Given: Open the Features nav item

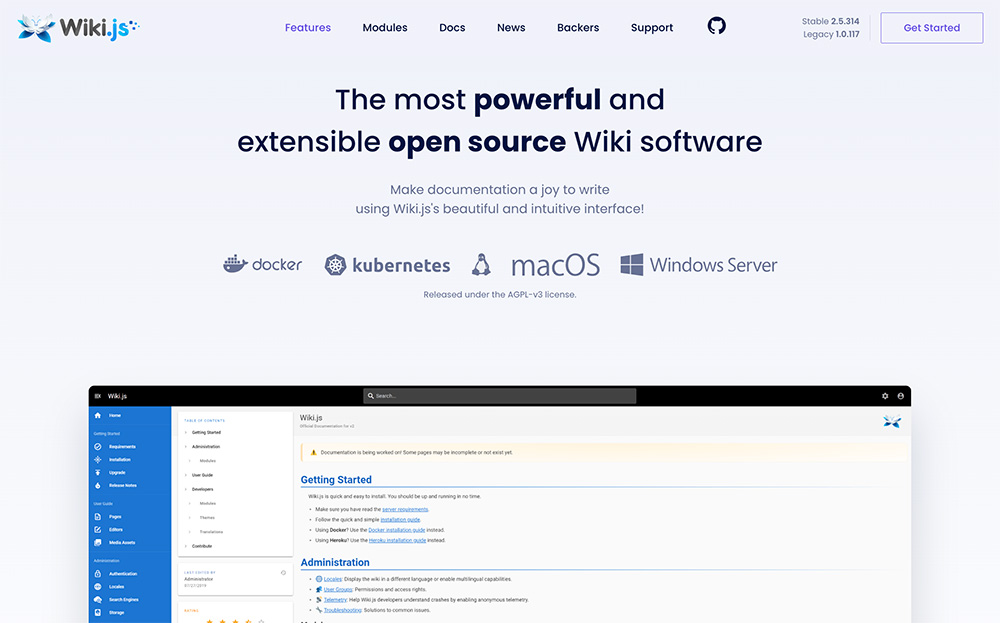Looking at the screenshot, I should (x=307, y=27).
